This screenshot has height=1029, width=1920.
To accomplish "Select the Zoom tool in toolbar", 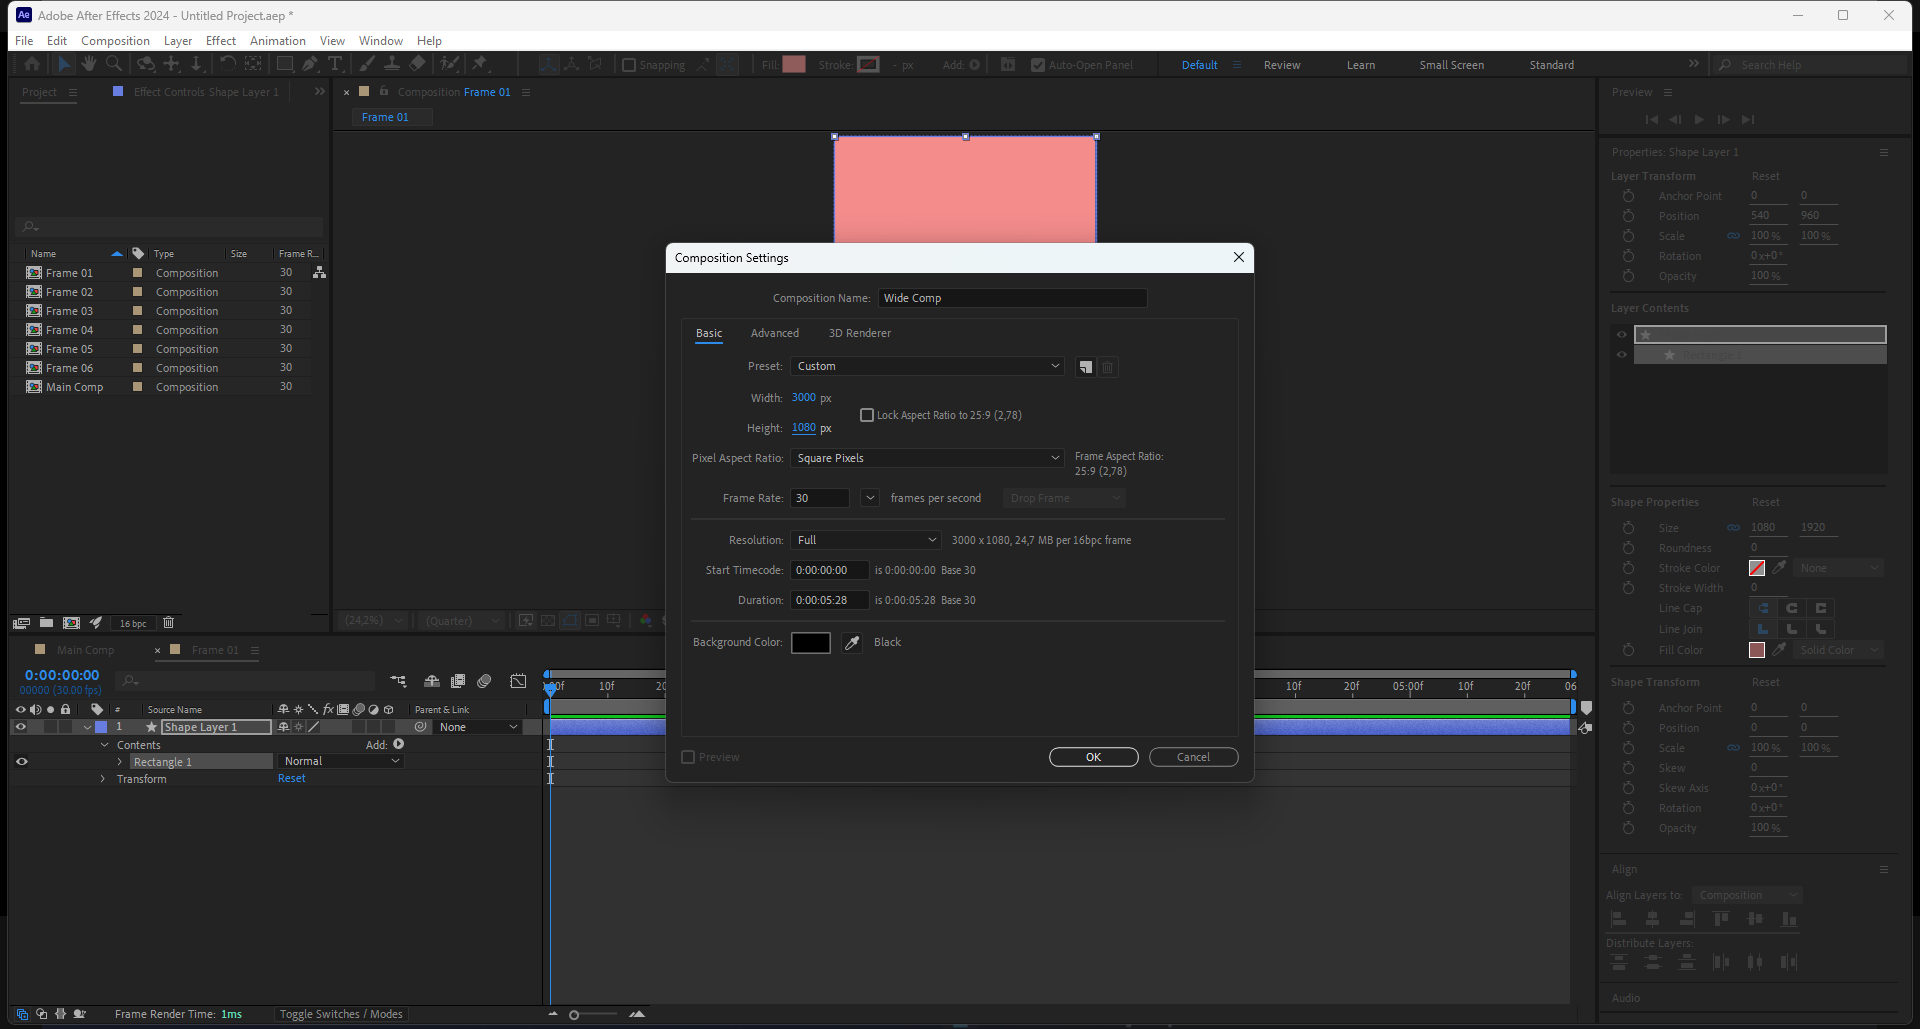I will (114, 64).
